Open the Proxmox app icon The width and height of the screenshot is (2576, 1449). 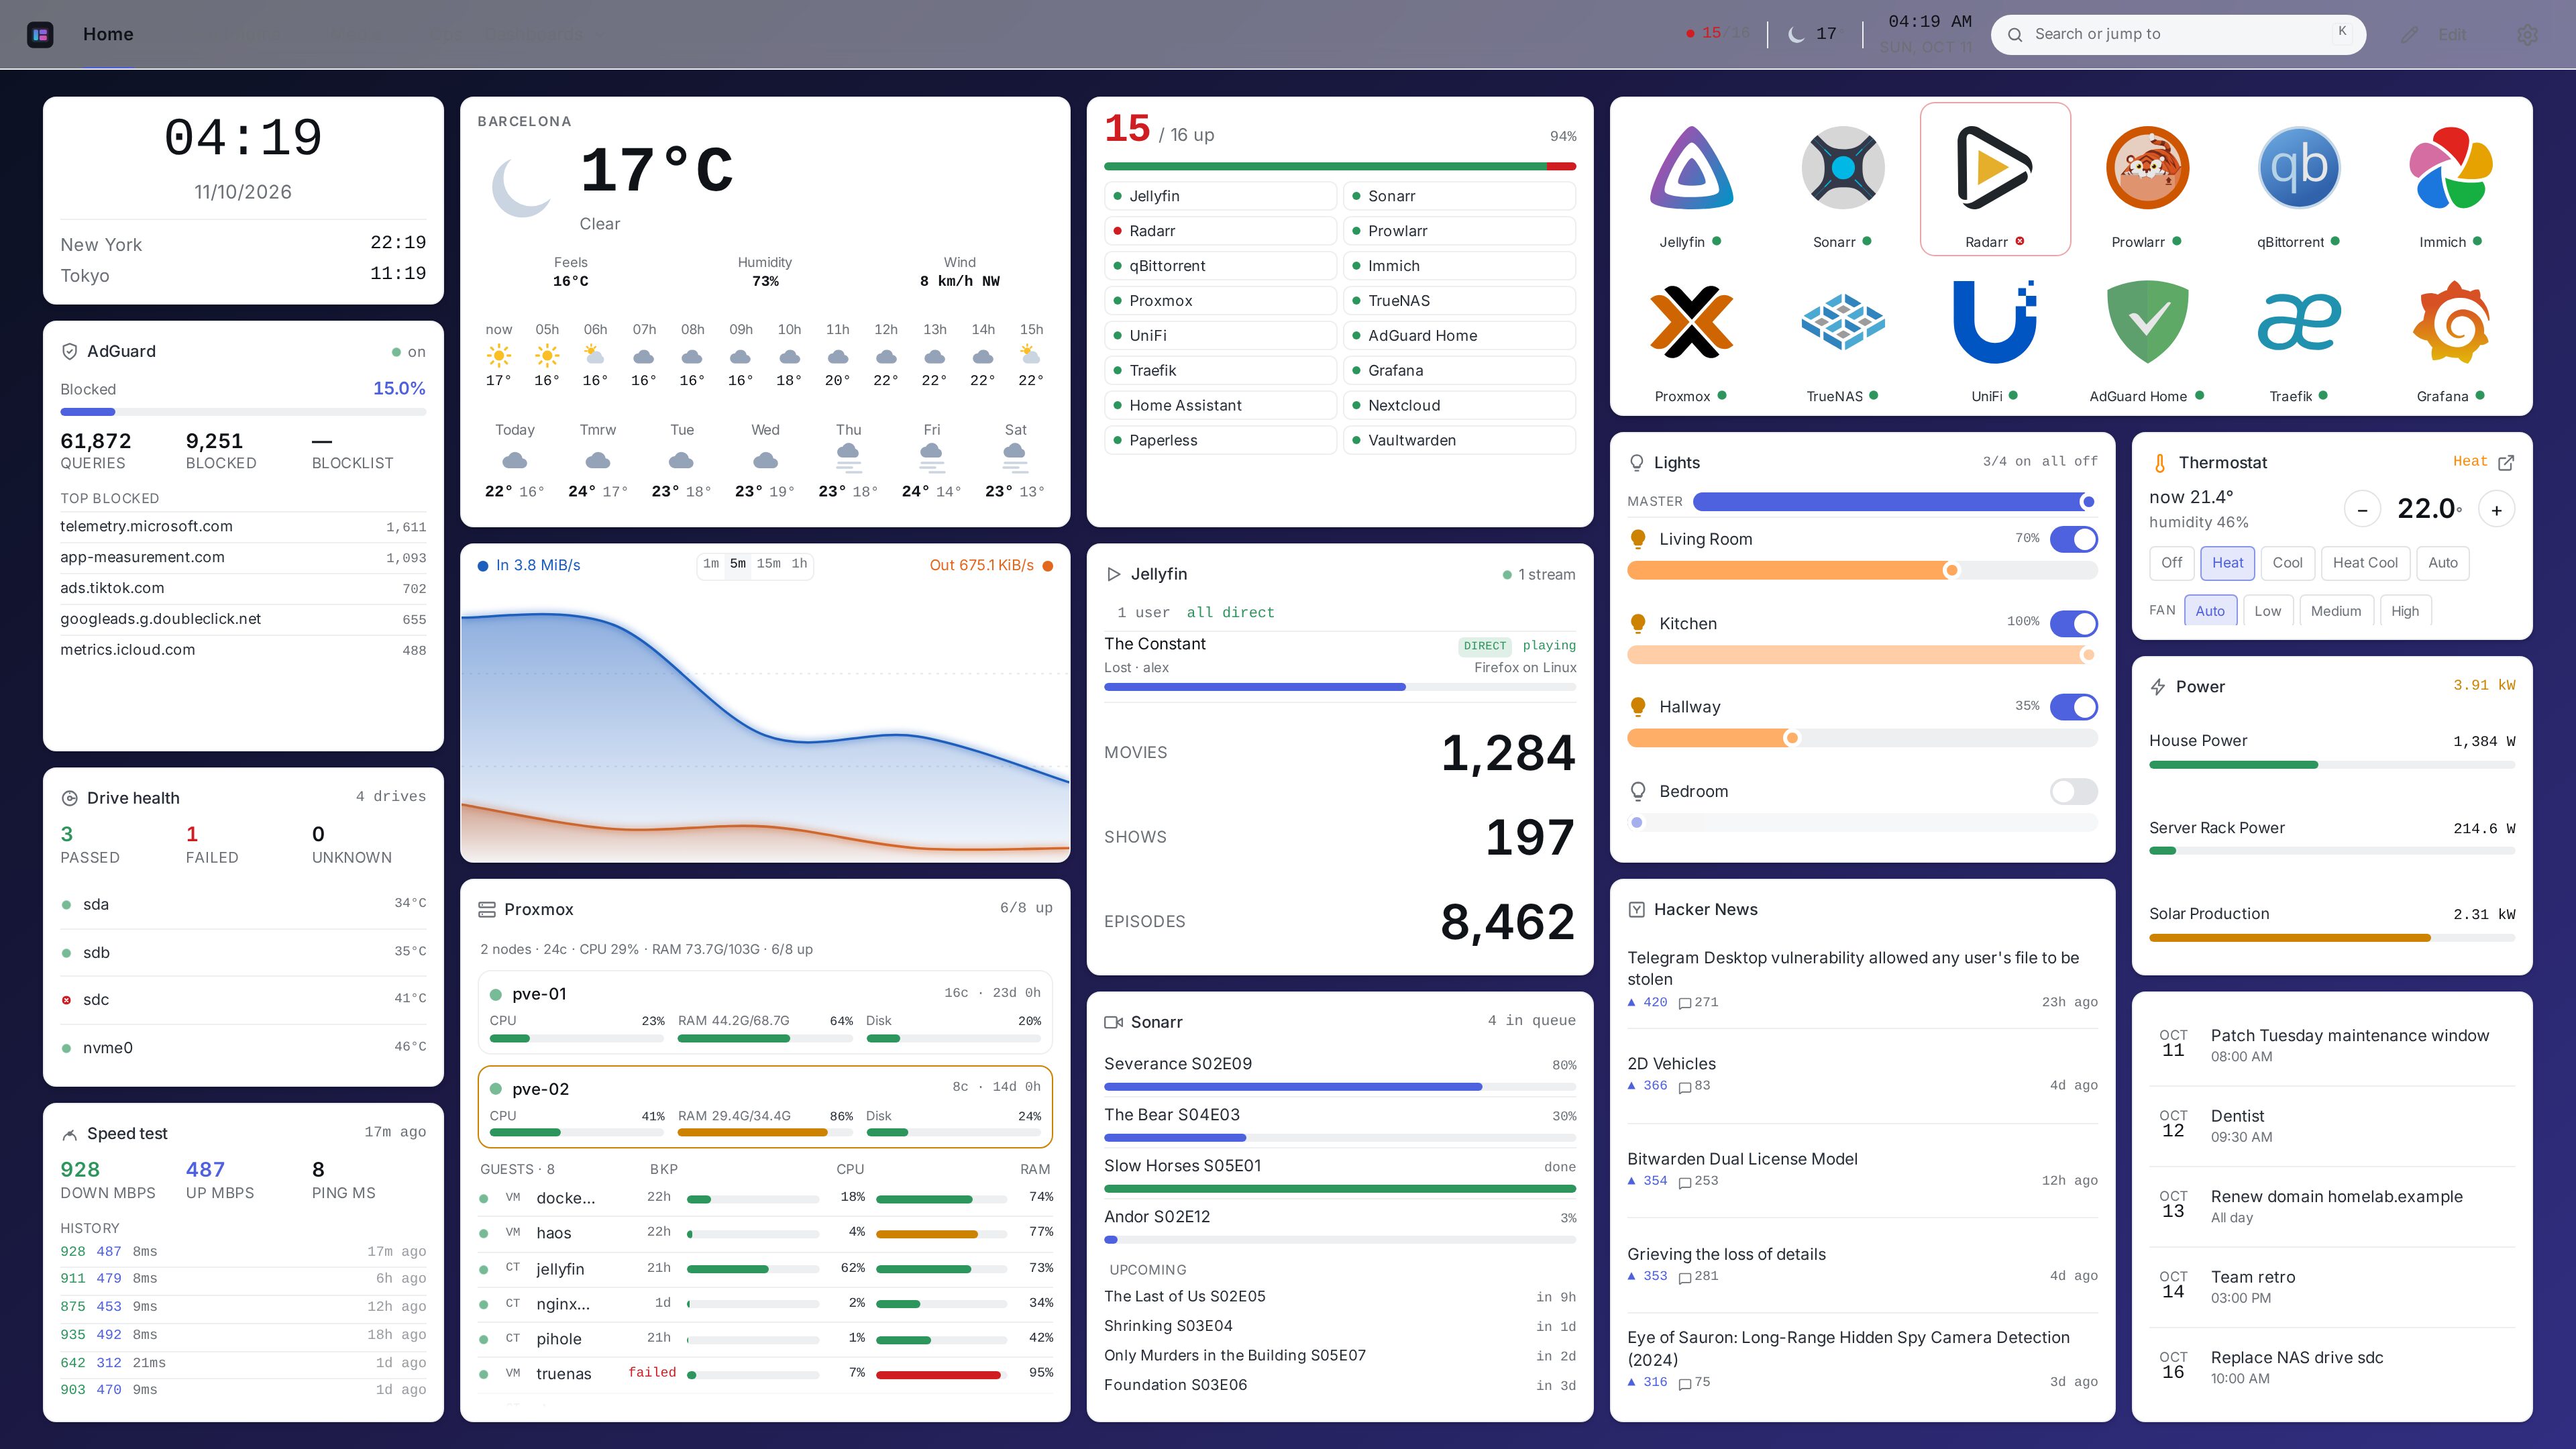click(1690, 322)
